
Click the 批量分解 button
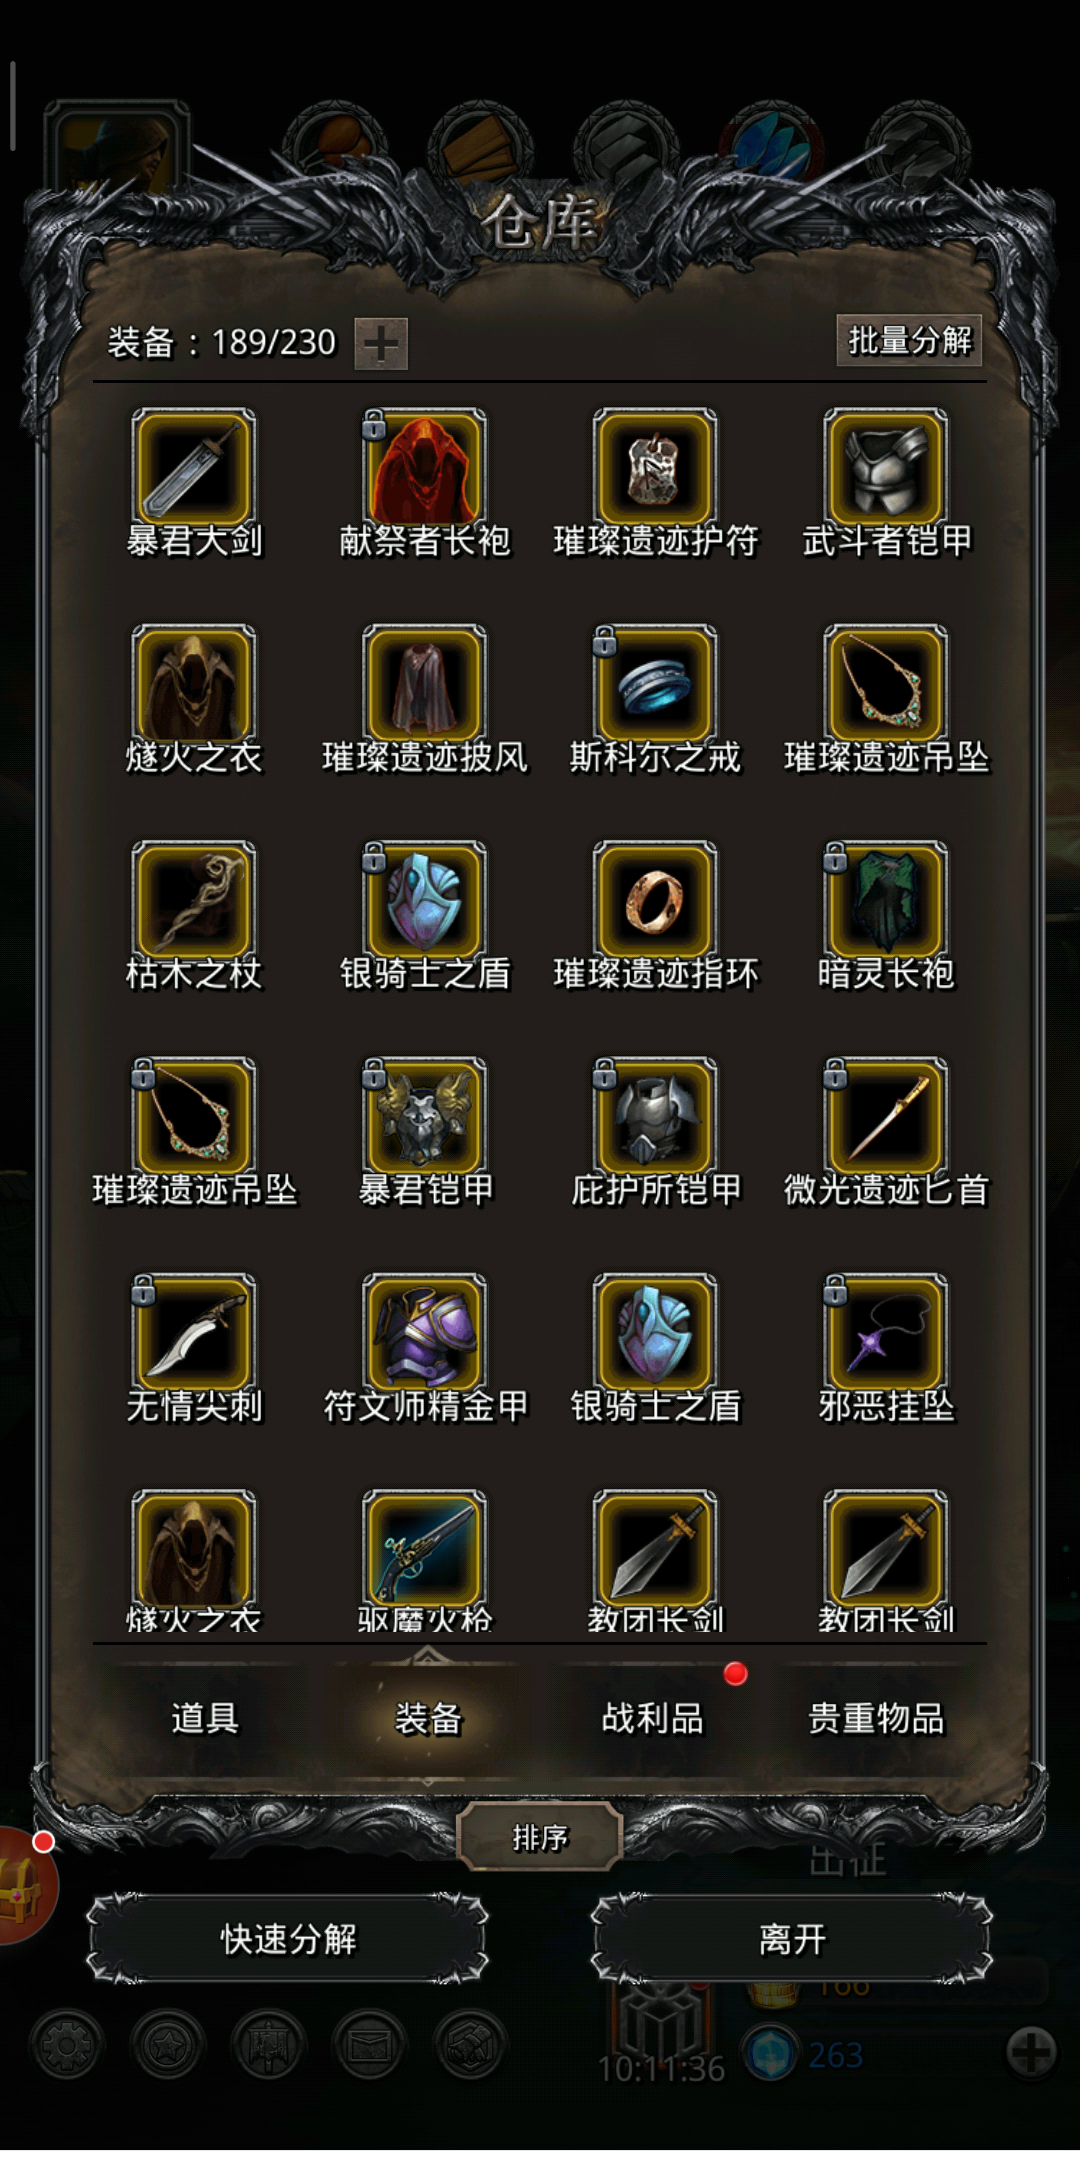[909, 340]
